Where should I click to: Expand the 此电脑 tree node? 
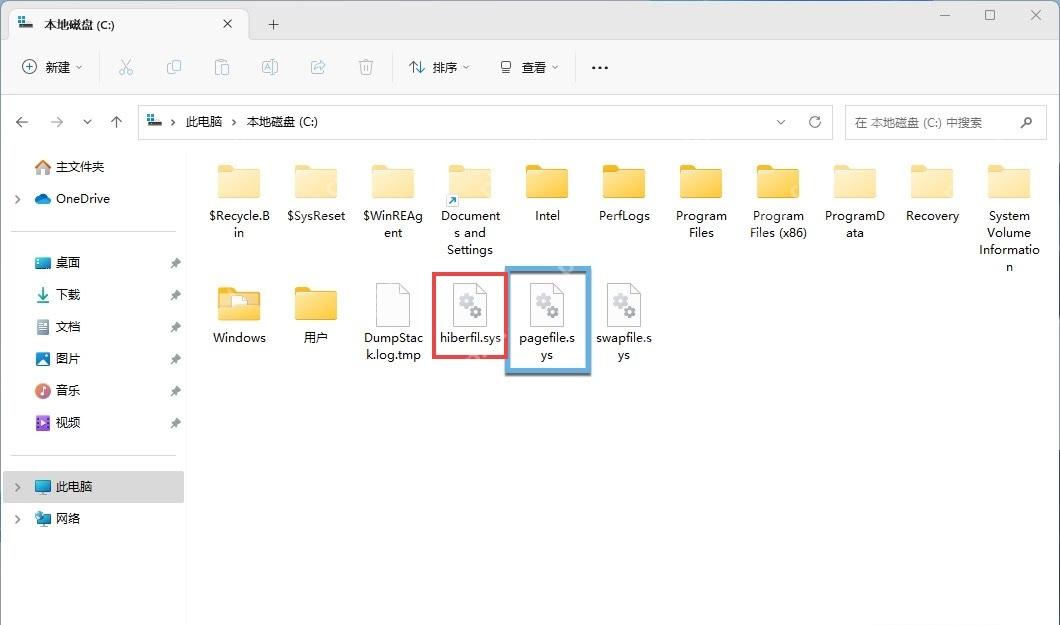(18, 486)
